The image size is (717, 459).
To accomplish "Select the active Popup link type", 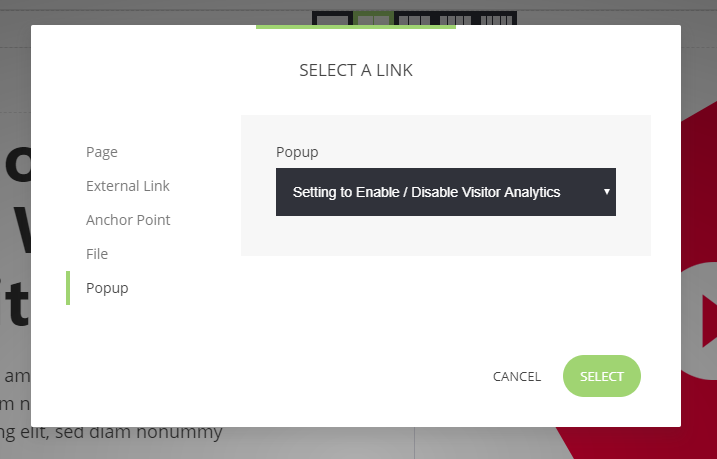I will 107,288.
